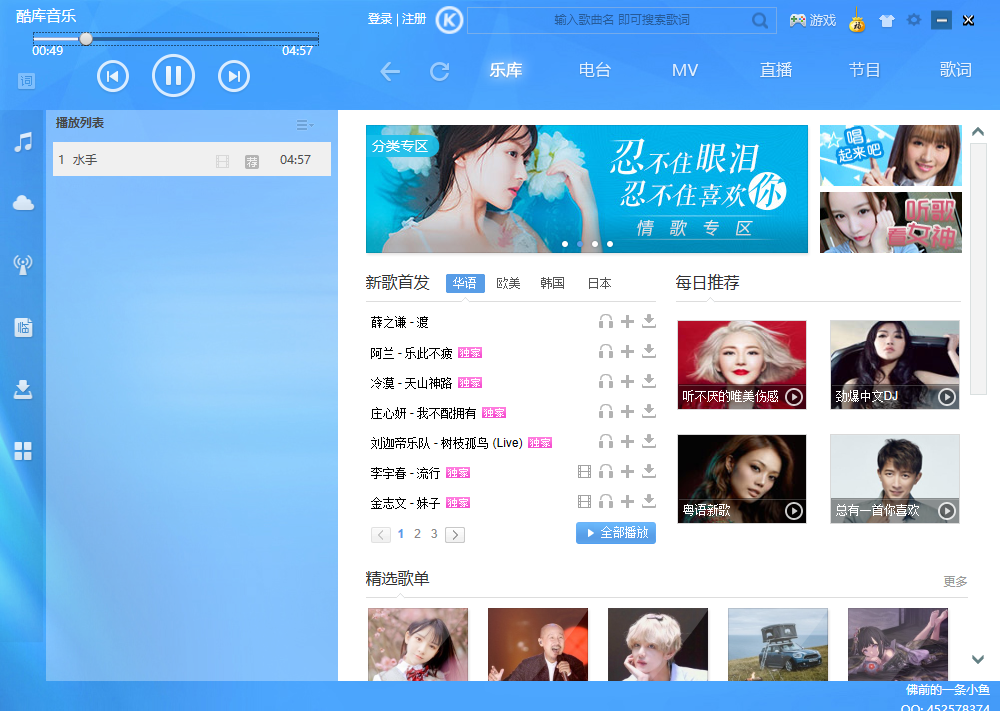The height and width of the screenshot is (711, 1000).
Task: Click the Kugou K logo icon
Action: coord(449,20)
